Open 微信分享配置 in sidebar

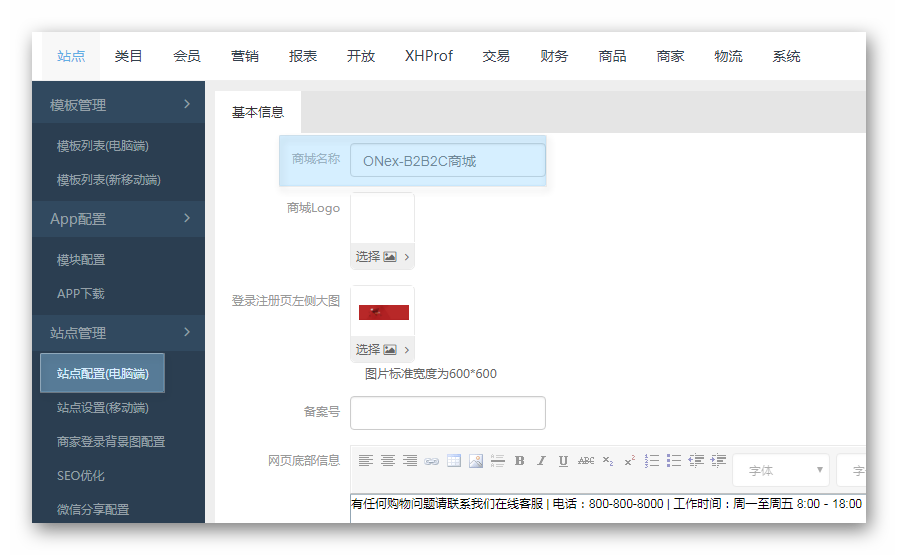[x=93, y=509]
